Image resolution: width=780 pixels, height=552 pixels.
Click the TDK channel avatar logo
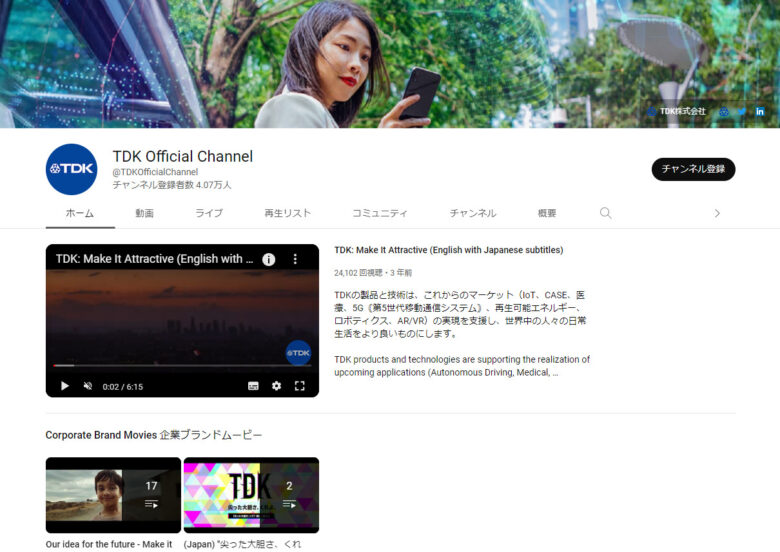(71, 169)
